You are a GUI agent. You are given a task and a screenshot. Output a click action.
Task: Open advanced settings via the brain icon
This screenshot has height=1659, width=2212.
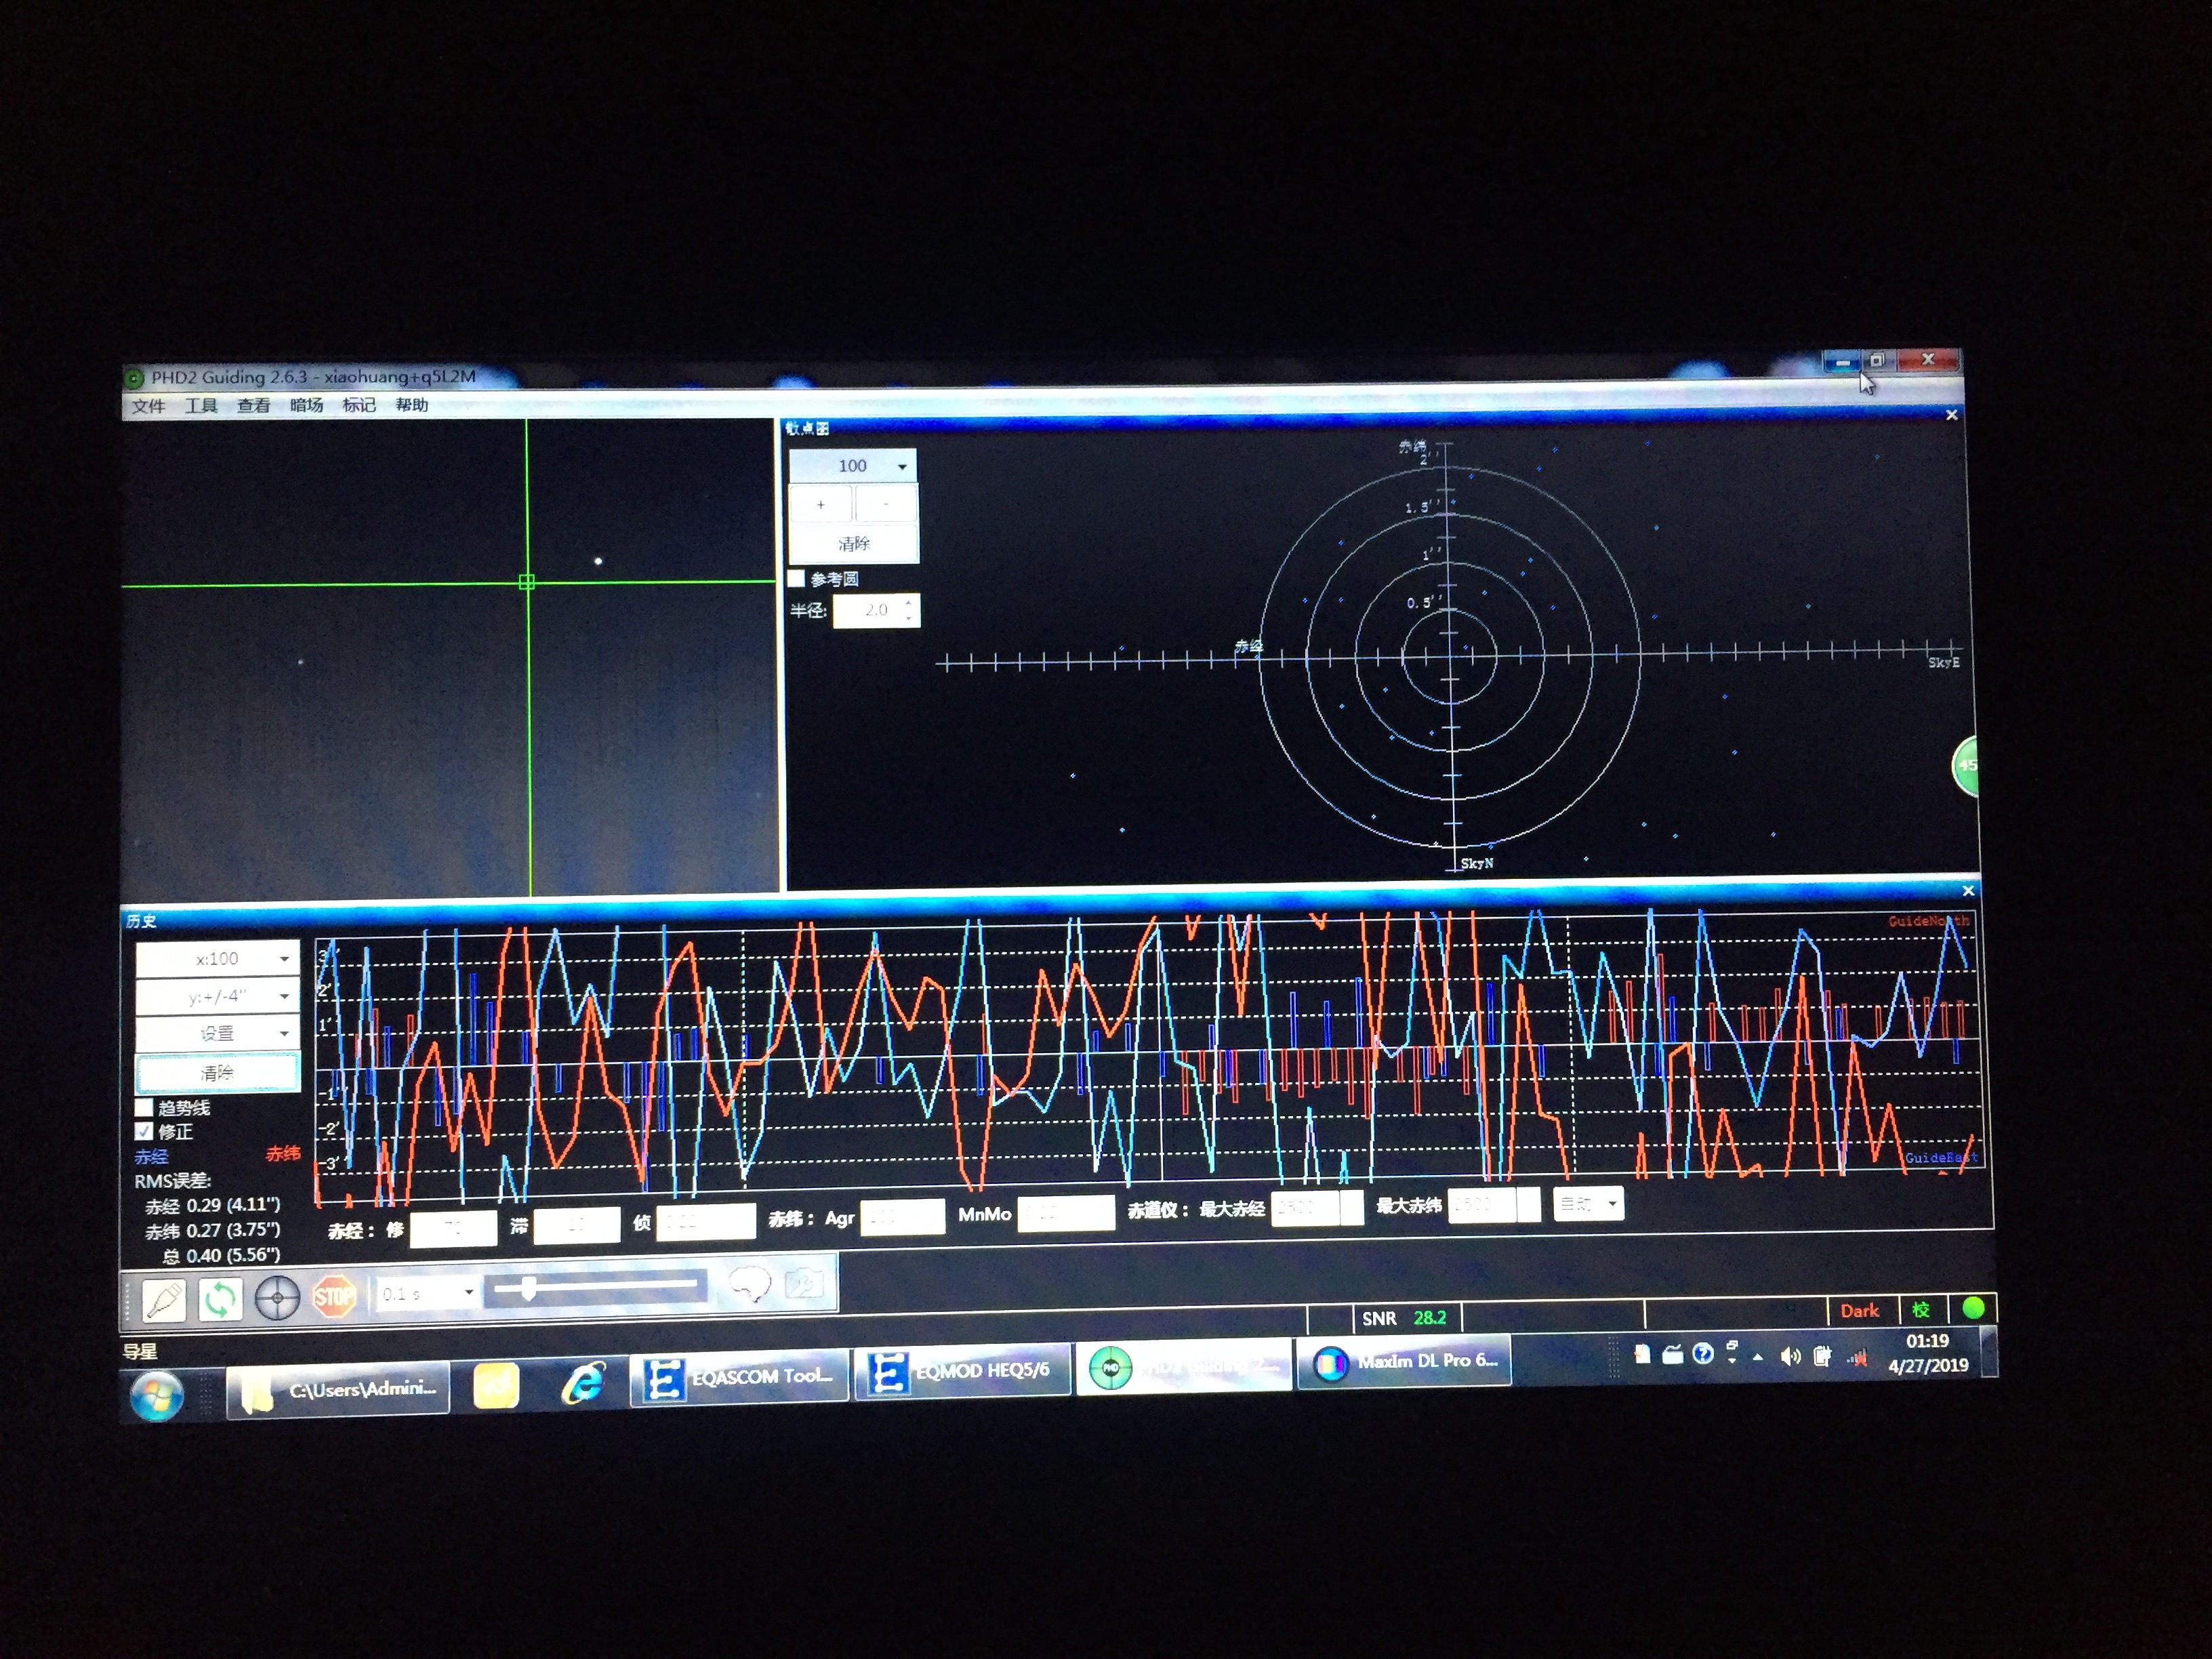[x=749, y=1284]
